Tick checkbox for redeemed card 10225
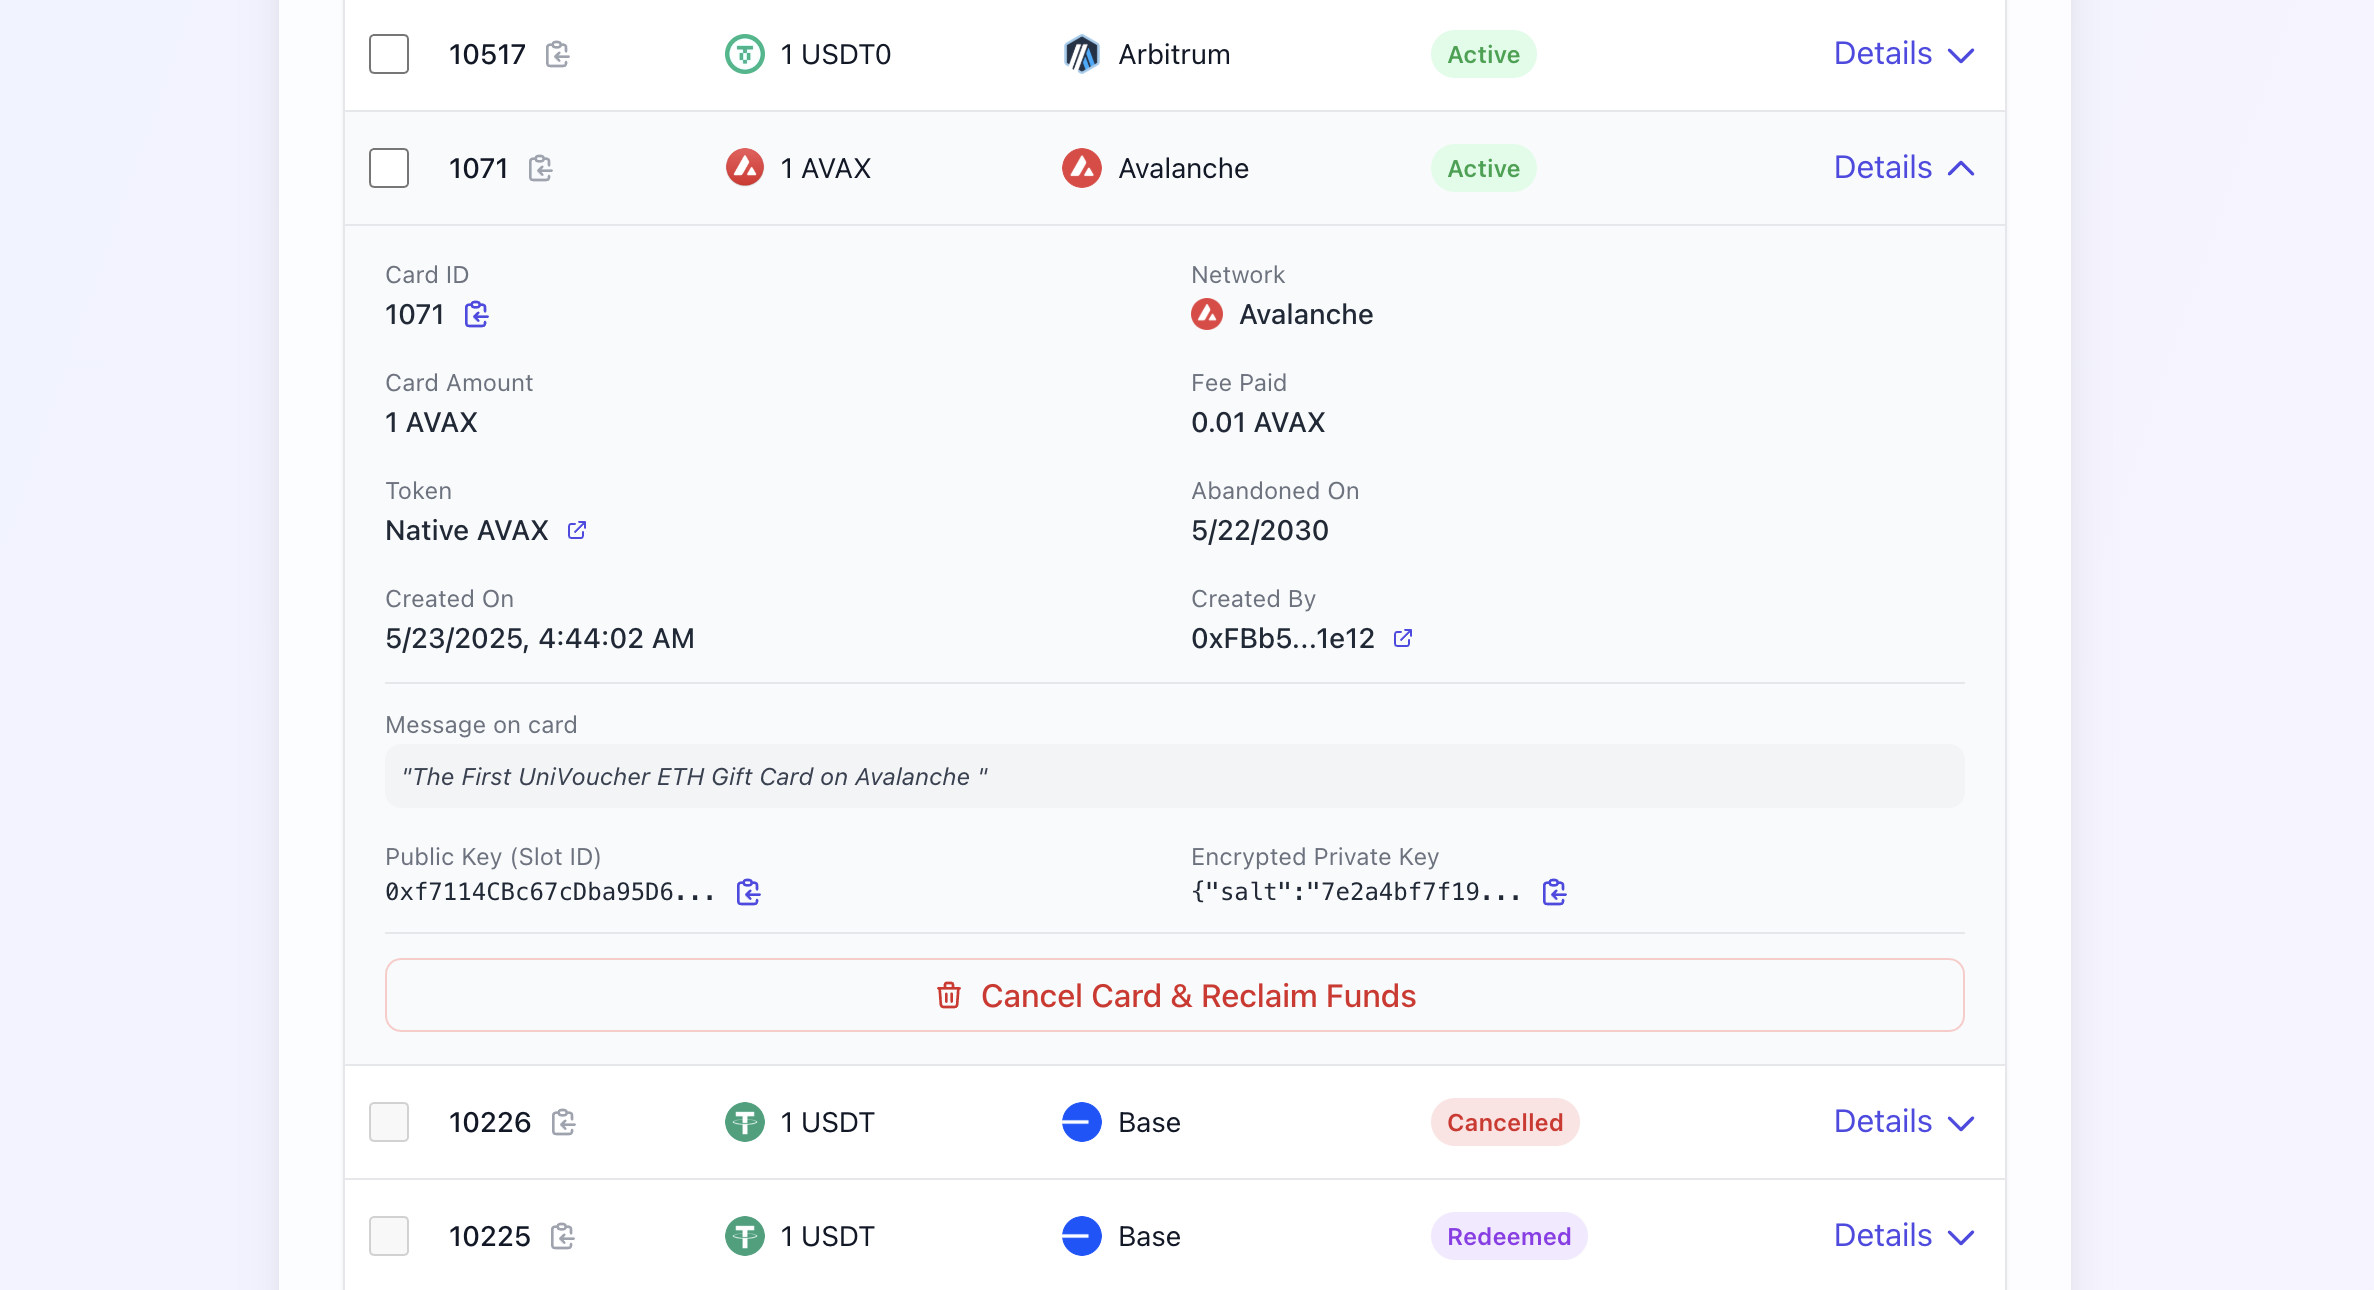The width and height of the screenshot is (2374, 1290). (389, 1236)
